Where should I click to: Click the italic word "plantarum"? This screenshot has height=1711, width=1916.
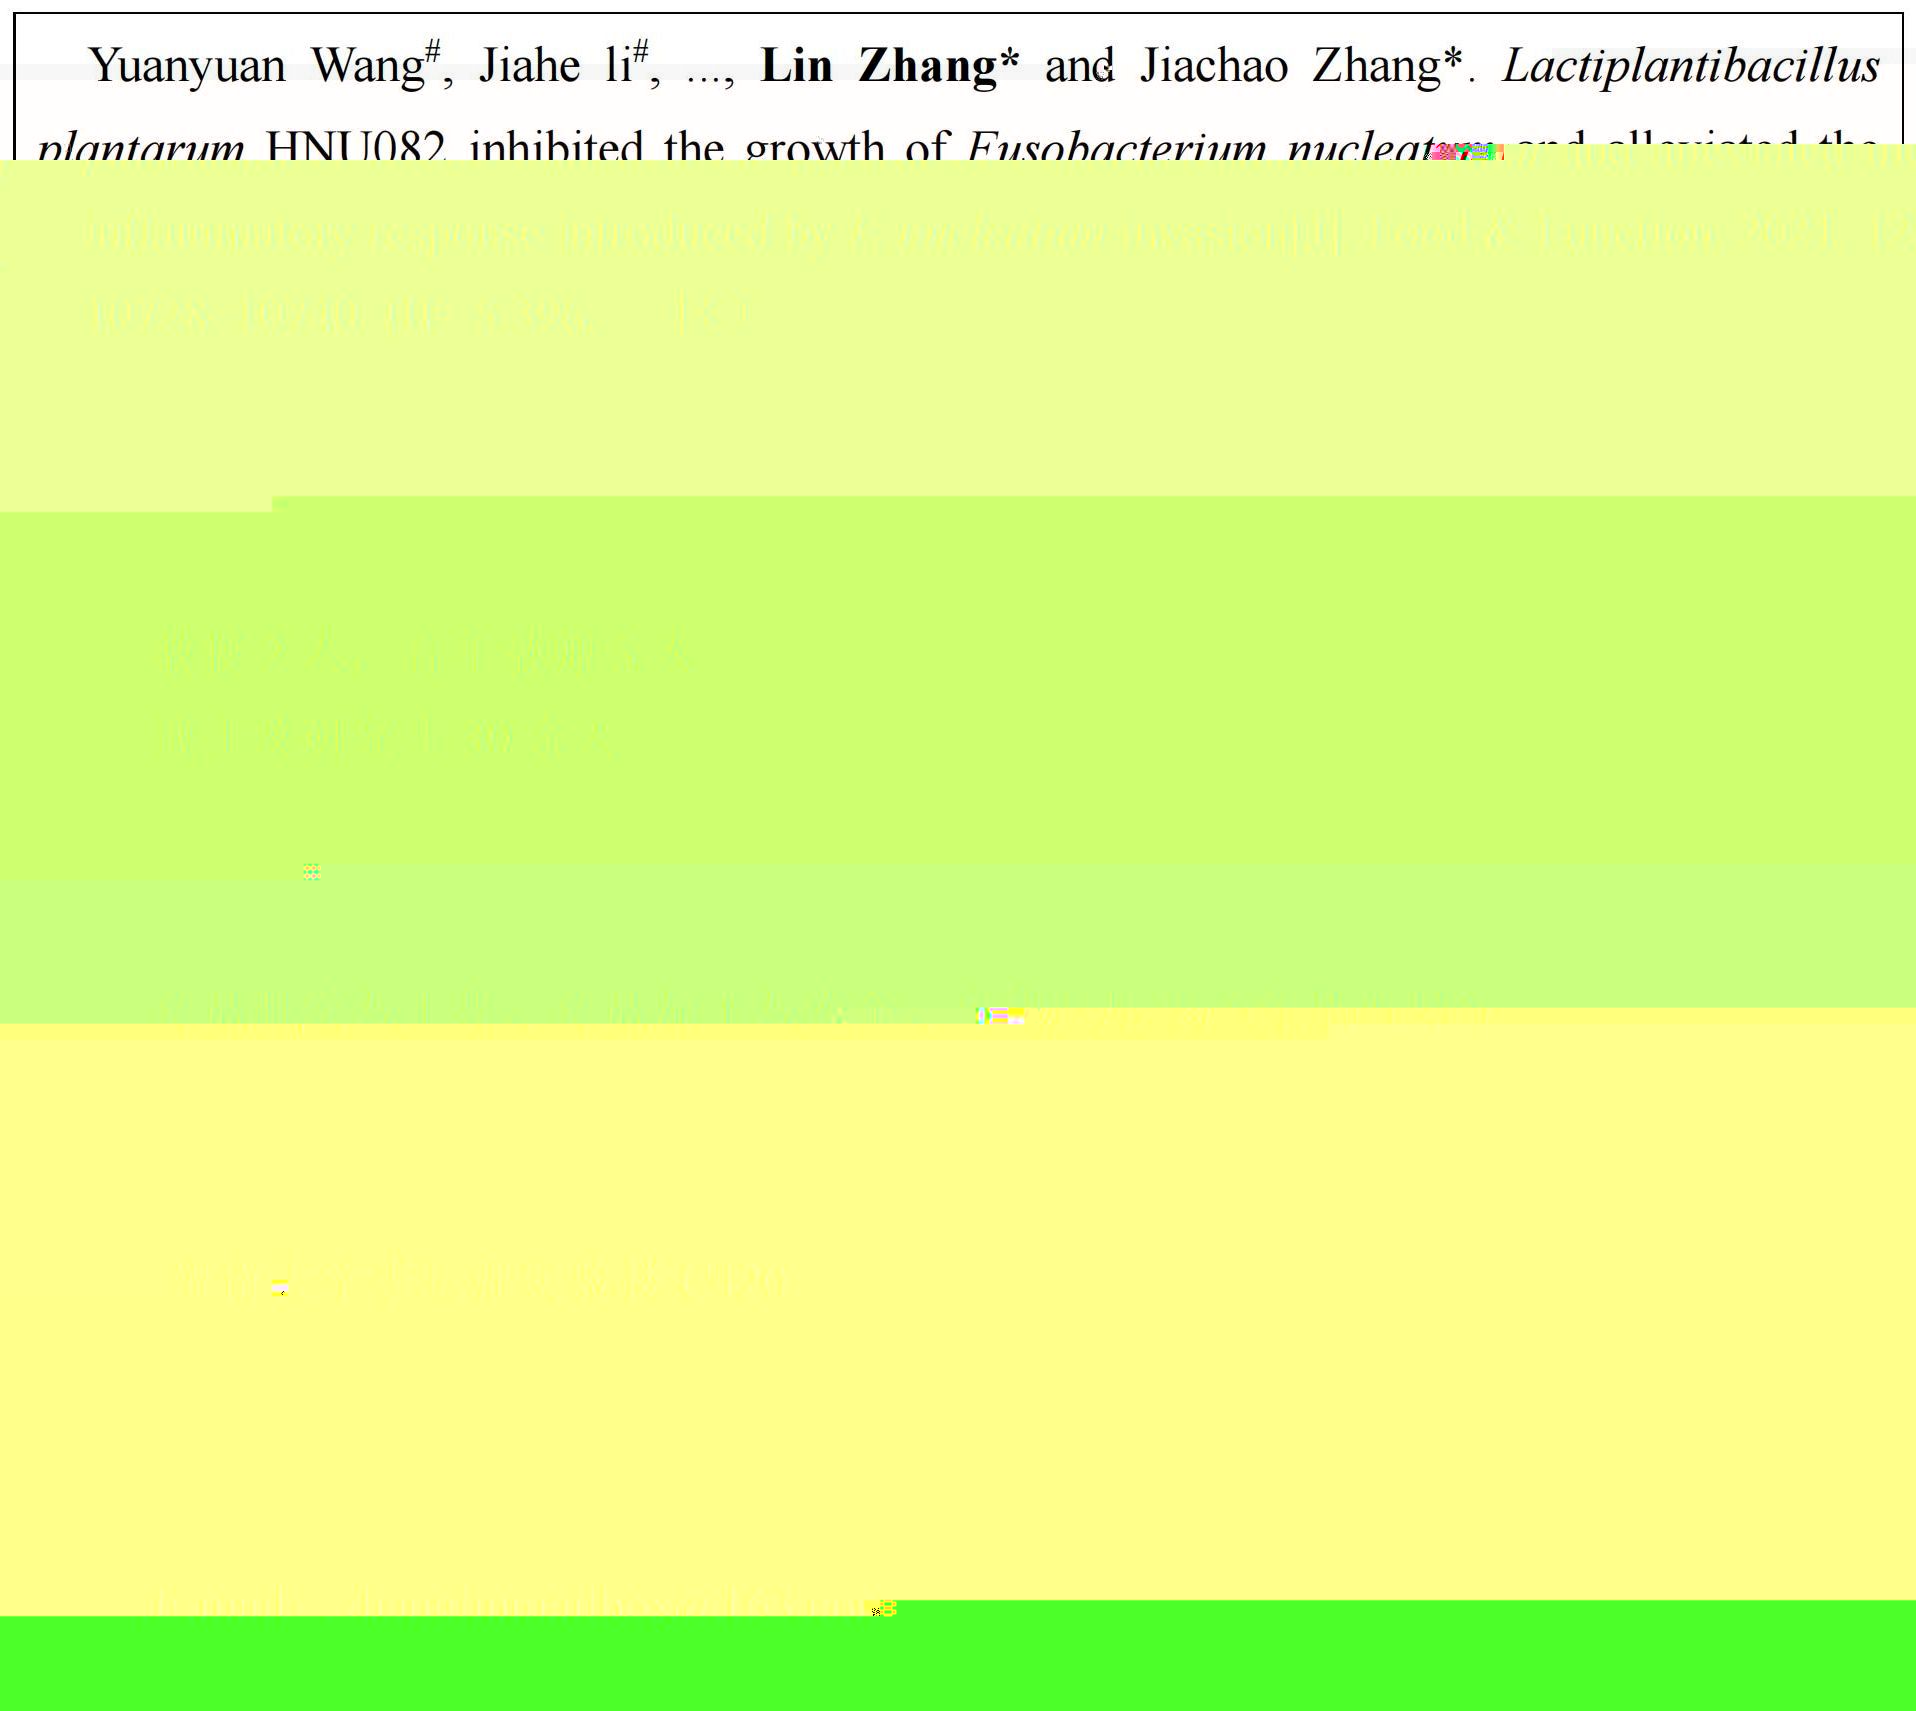coord(140,147)
